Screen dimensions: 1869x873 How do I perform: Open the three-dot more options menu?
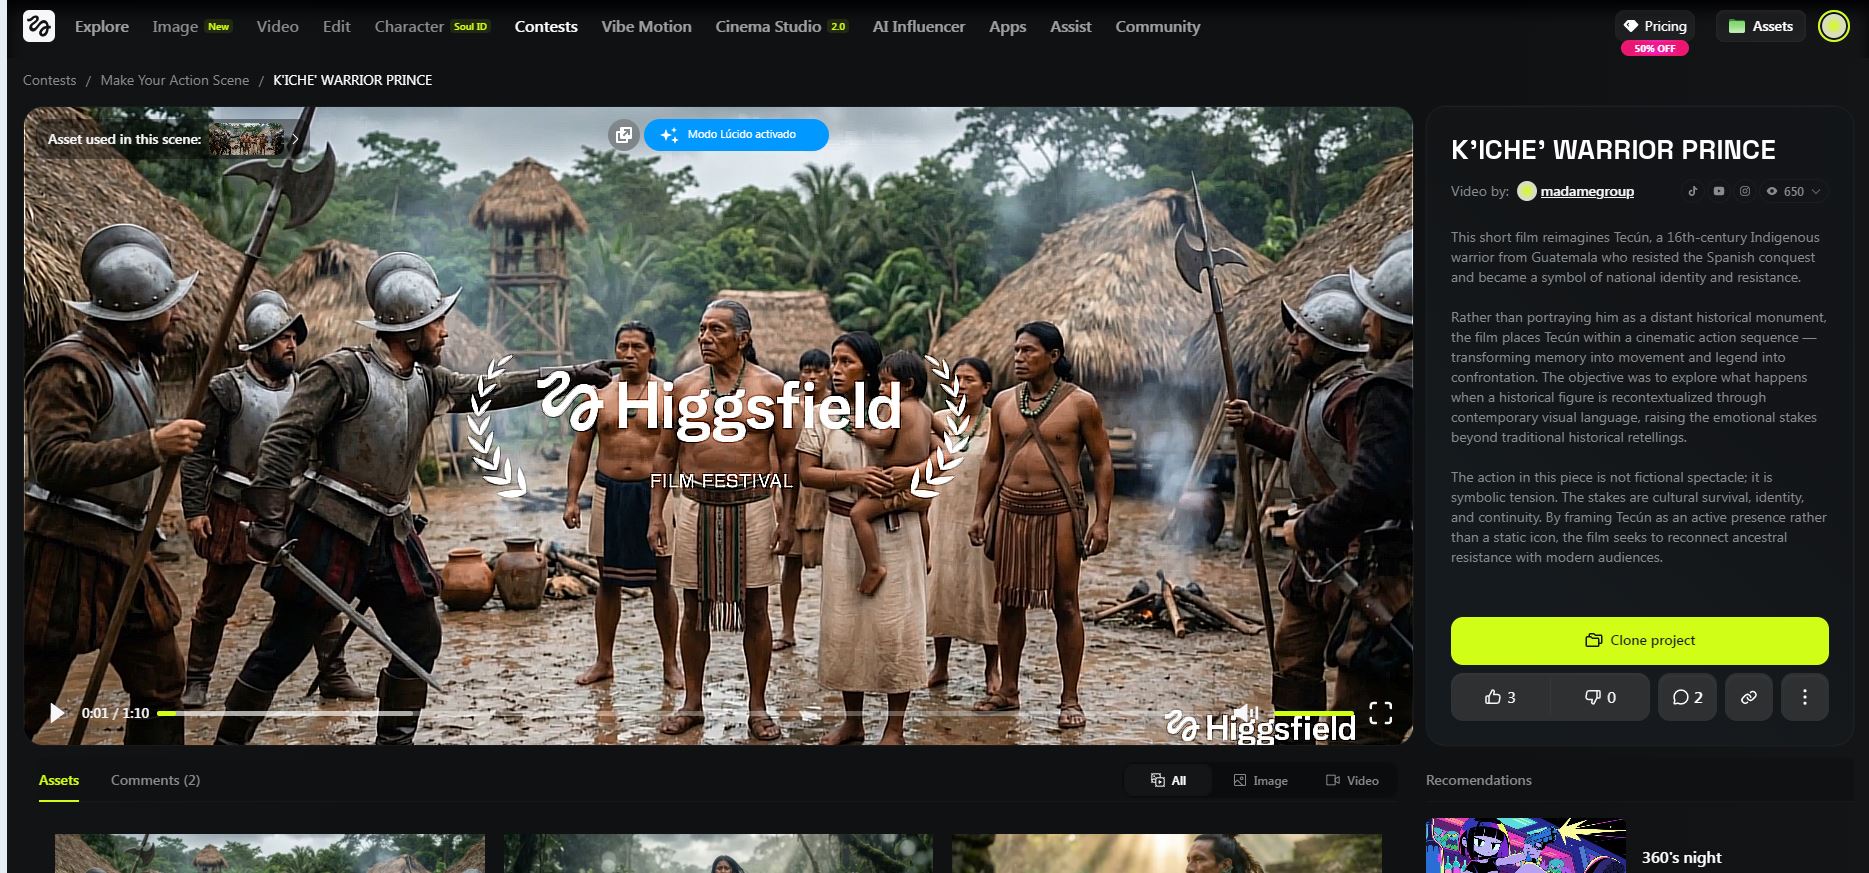point(1804,697)
